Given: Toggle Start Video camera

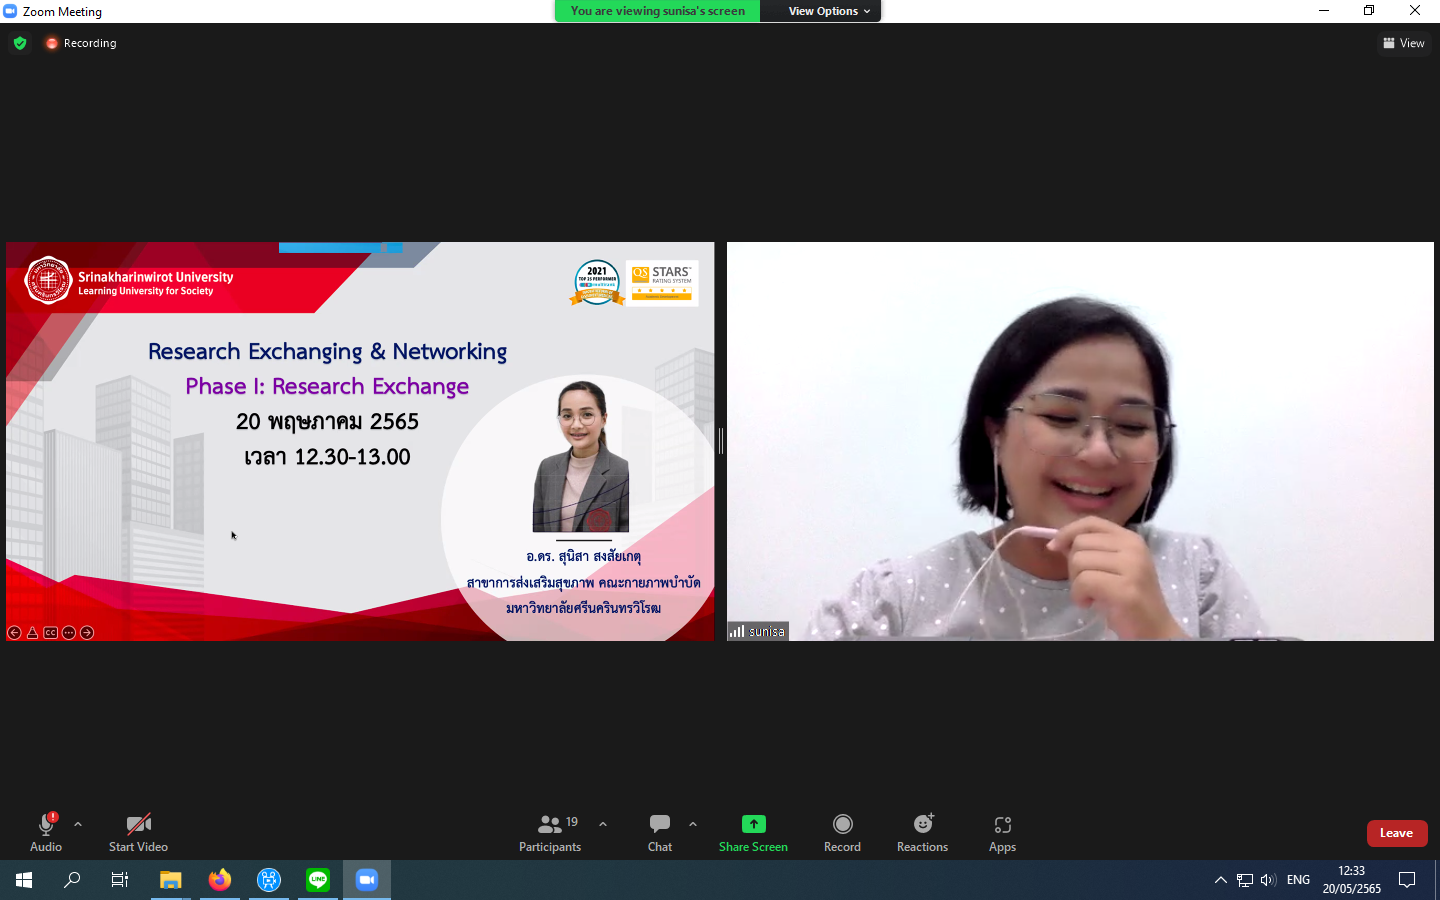Looking at the screenshot, I should (138, 825).
